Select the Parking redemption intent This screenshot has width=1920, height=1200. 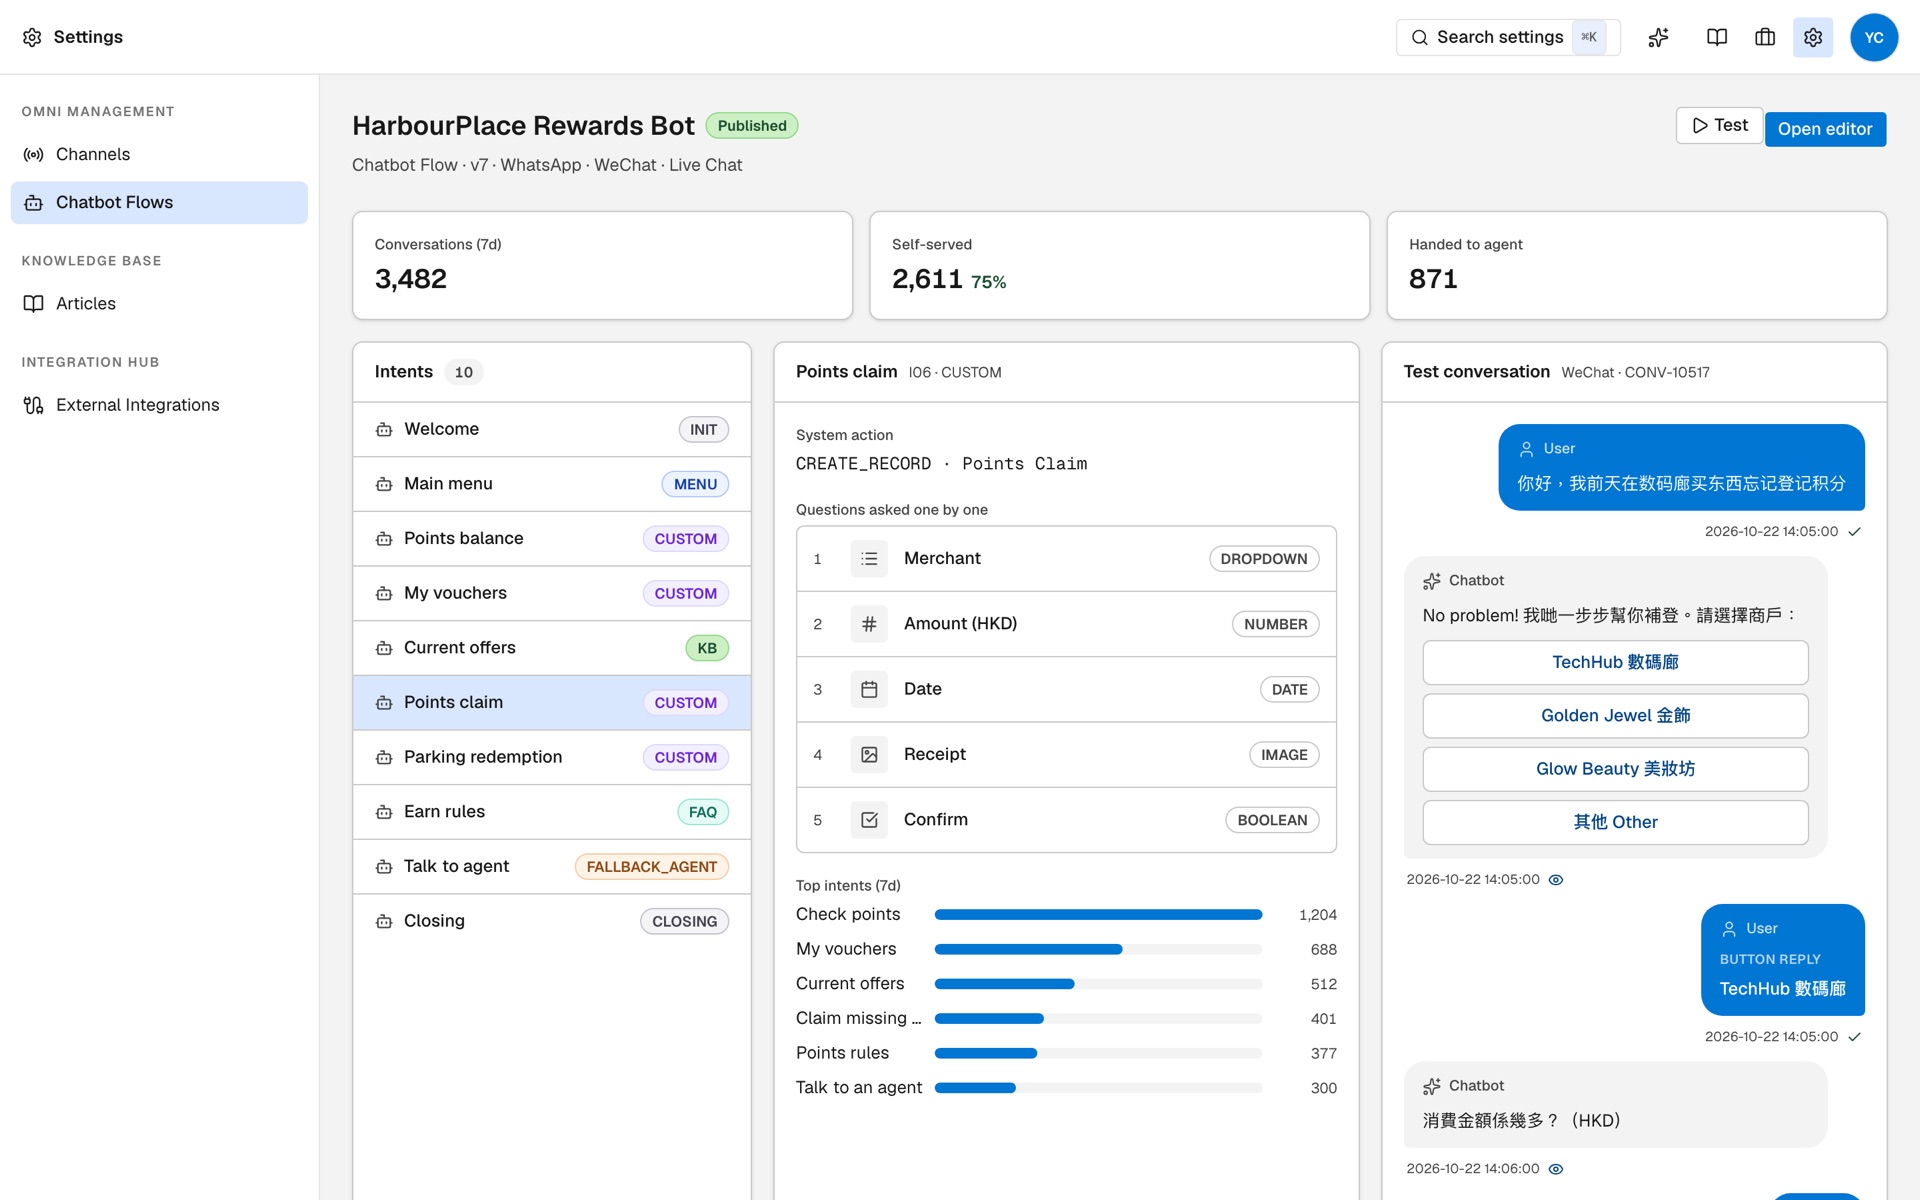tap(552, 757)
